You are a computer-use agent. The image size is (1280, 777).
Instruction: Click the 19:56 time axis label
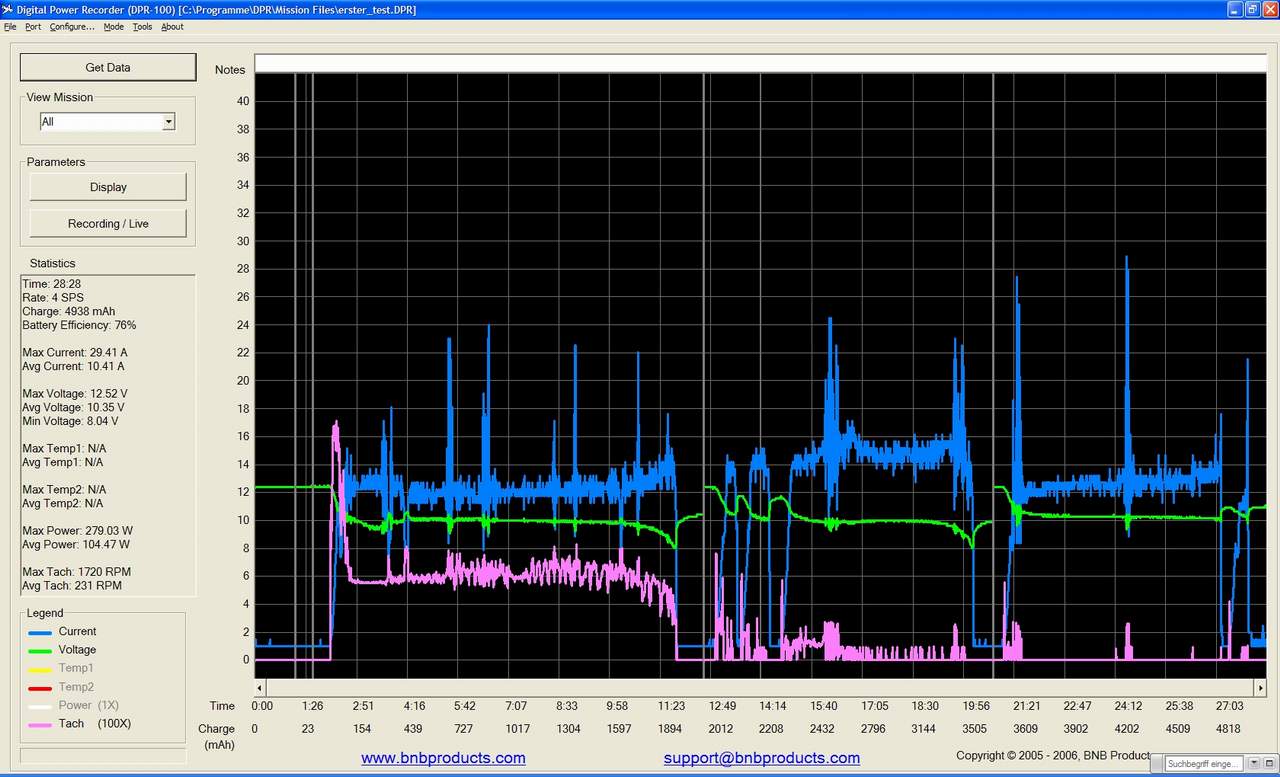click(975, 706)
